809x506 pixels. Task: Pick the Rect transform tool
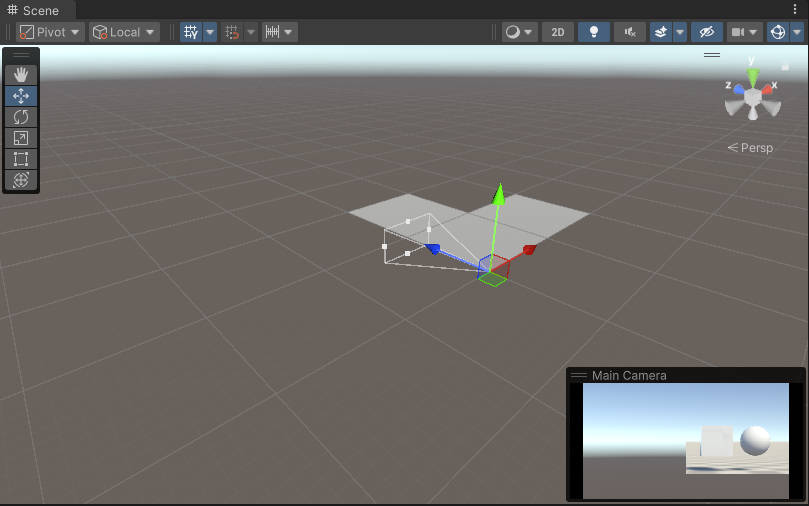(x=21, y=159)
